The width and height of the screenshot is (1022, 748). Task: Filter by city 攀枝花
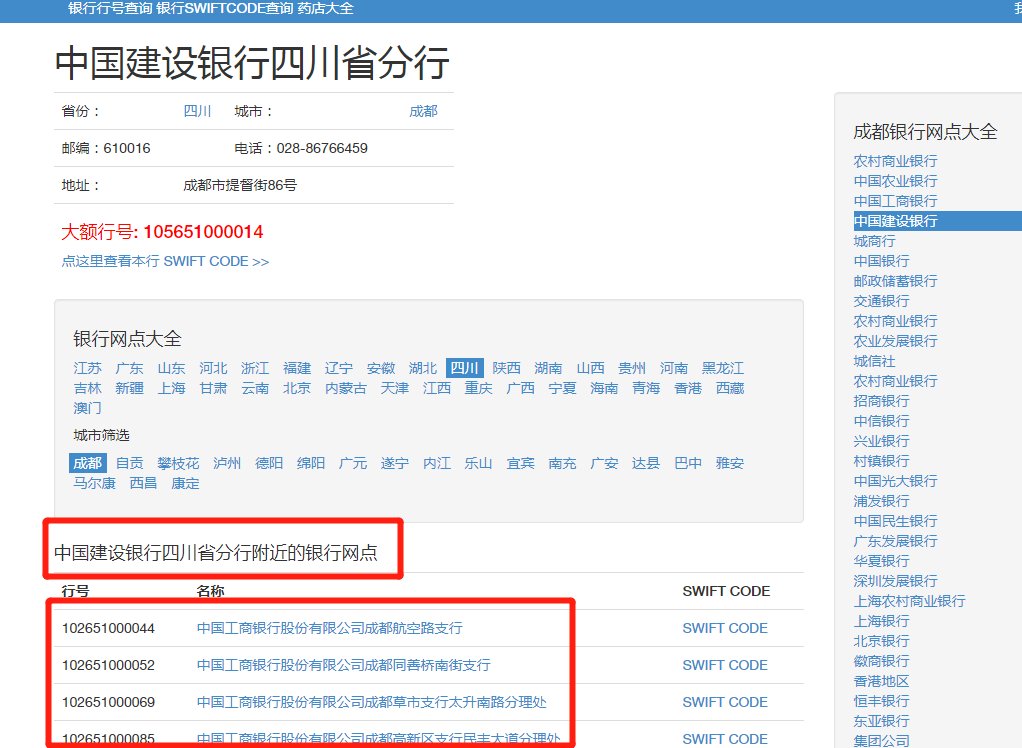(x=178, y=463)
